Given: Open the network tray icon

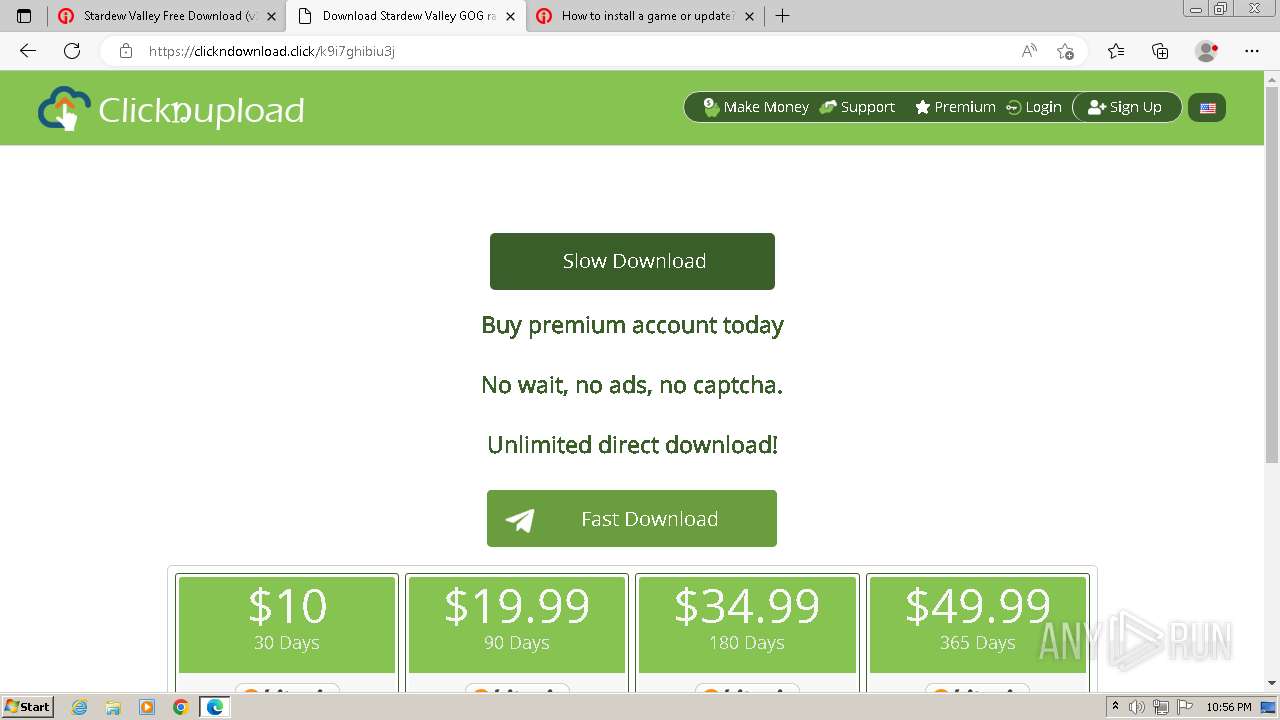Looking at the screenshot, I should [1161, 707].
